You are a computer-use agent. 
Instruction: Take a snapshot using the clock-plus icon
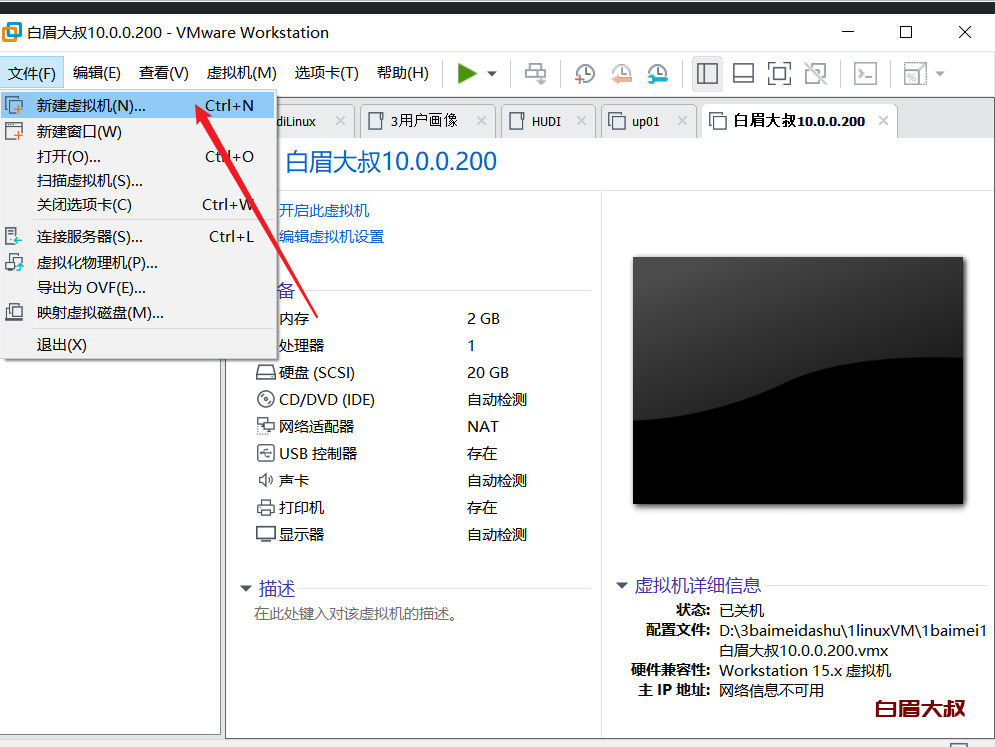[584, 74]
